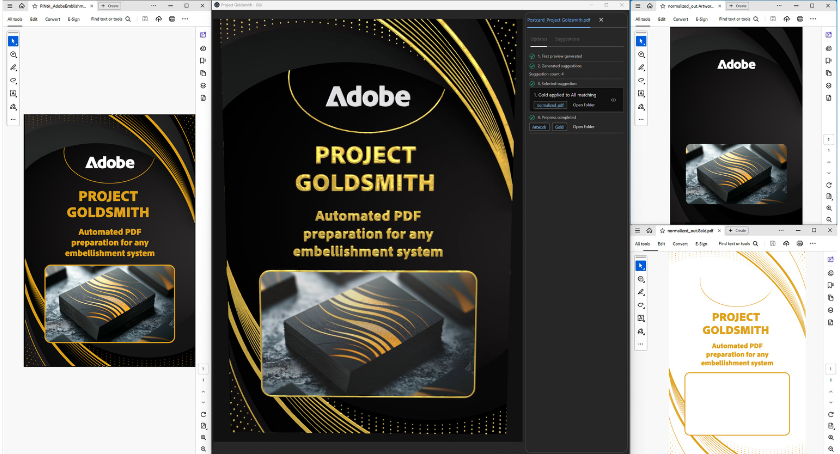
Task: Click the Project Goldsmith preview image
Action: [x=367, y=225]
